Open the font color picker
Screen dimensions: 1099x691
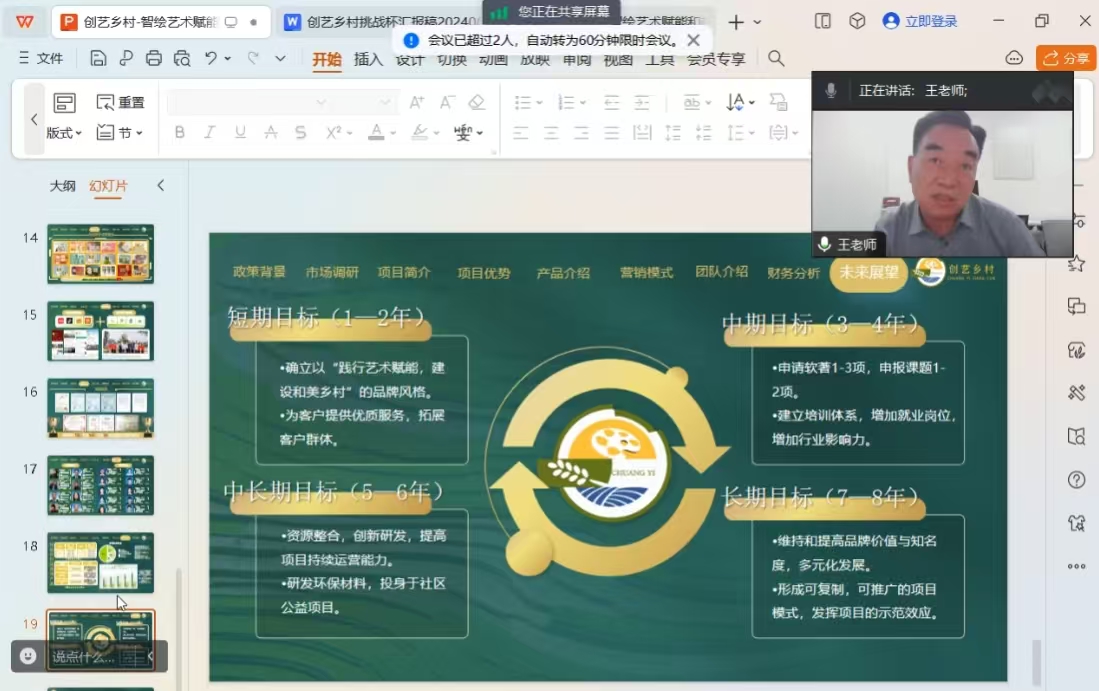coord(377,132)
